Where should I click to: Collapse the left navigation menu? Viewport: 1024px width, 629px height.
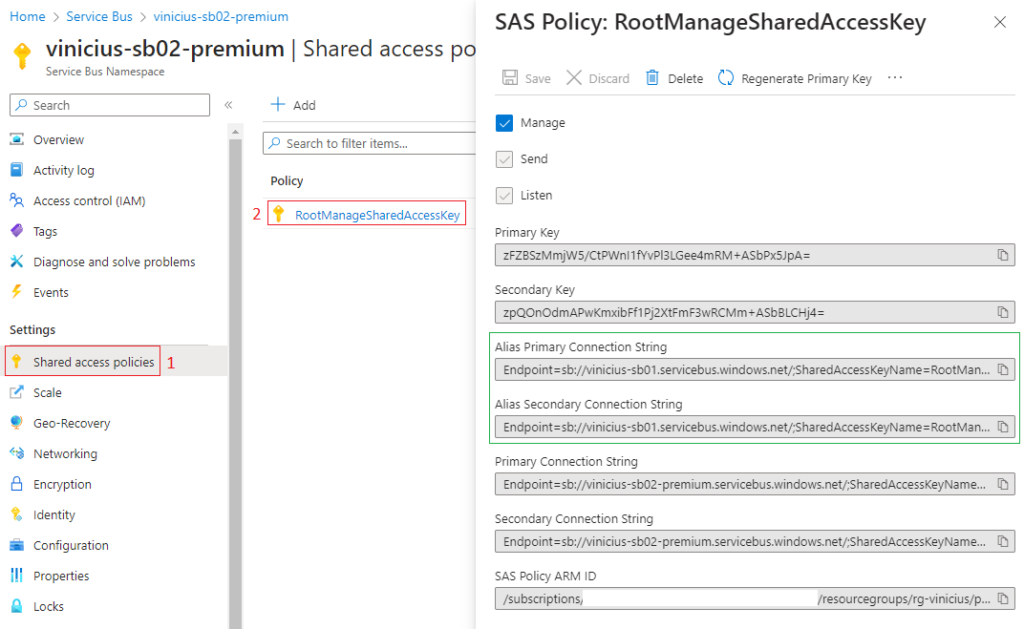coord(229,105)
